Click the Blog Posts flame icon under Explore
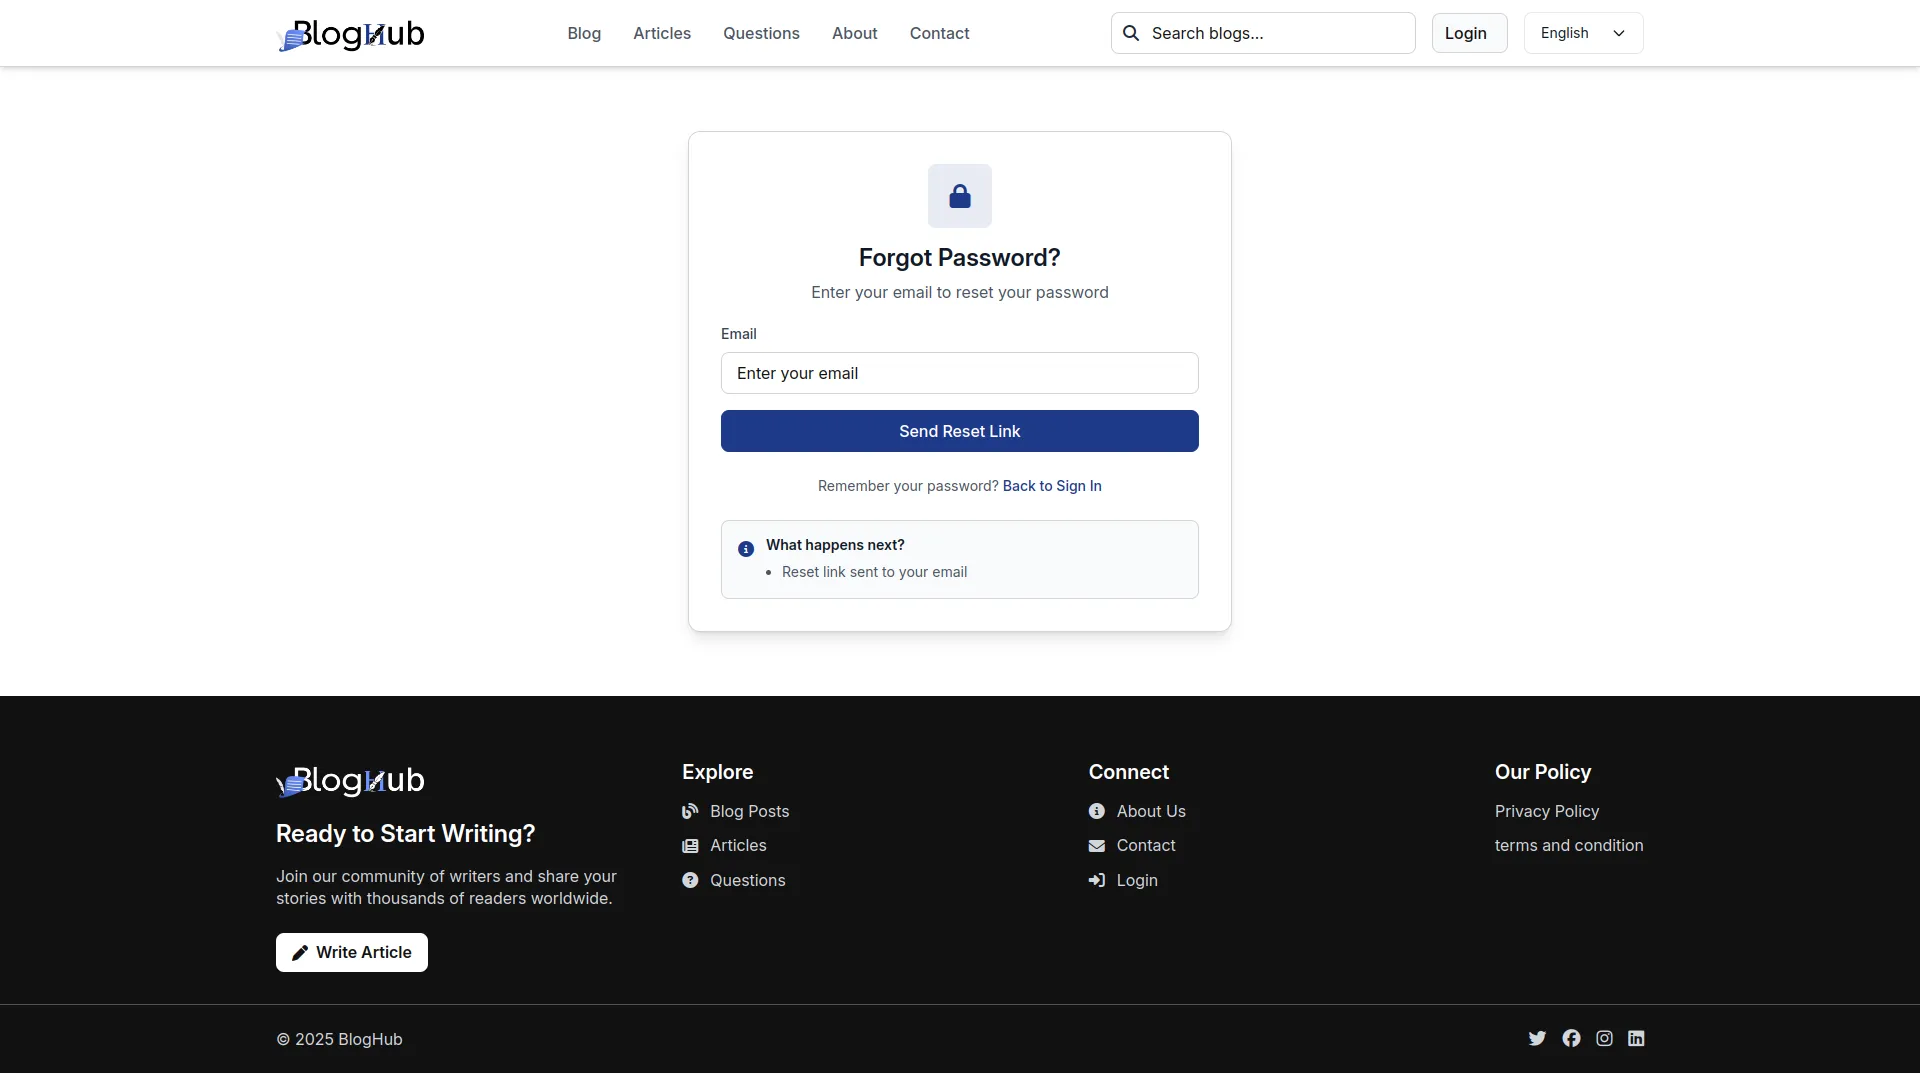The height and width of the screenshot is (1080, 1920). coord(689,811)
